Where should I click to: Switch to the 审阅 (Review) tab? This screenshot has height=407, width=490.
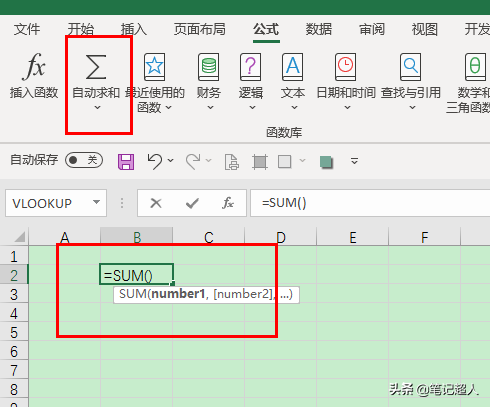[372, 29]
